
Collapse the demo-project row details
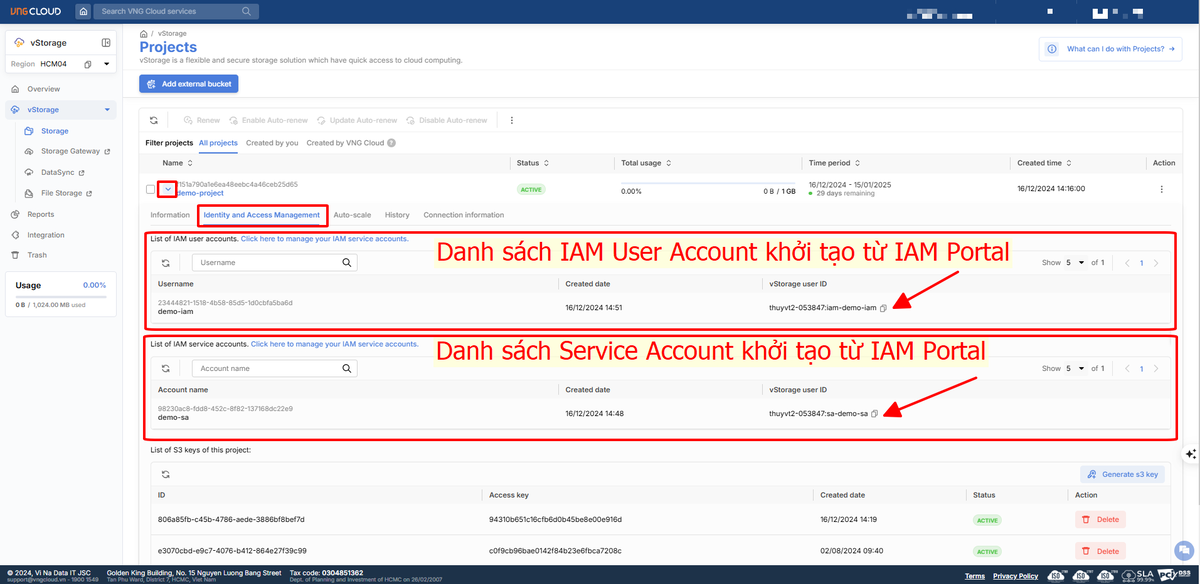(168, 189)
